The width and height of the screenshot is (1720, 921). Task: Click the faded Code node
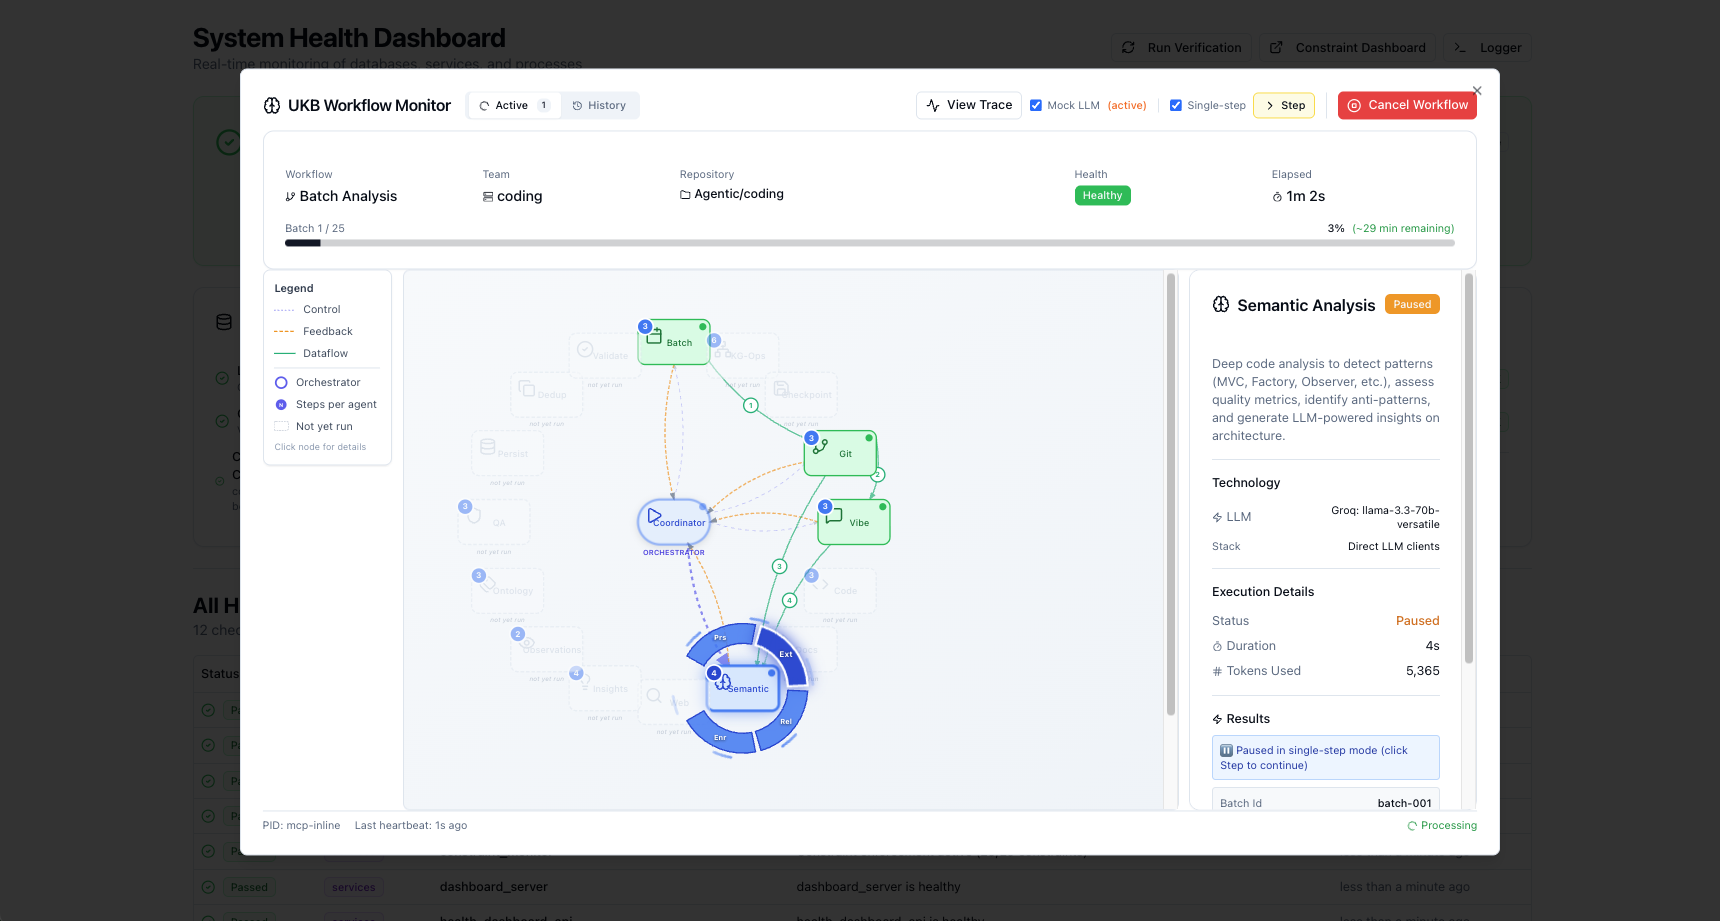[840, 591]
